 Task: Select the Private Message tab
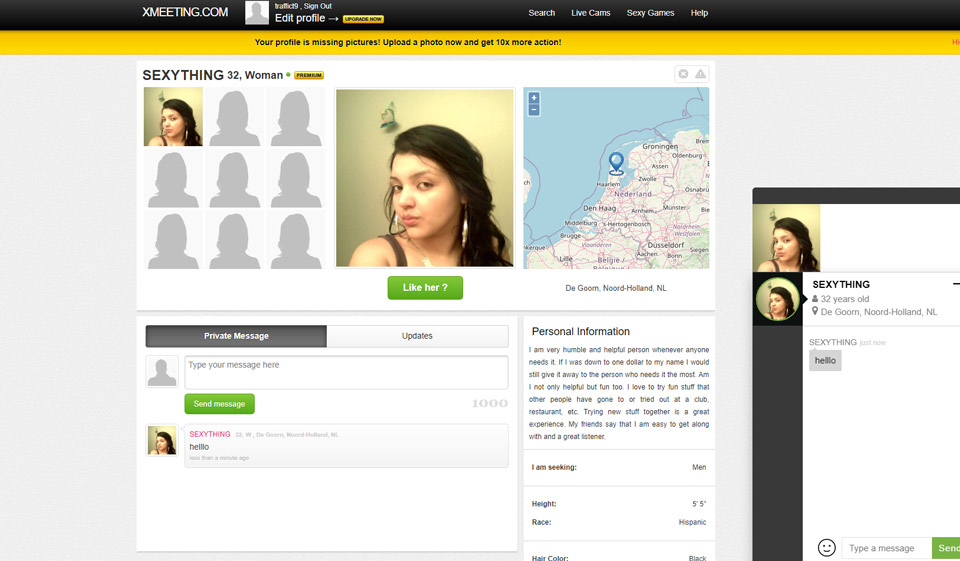click(x=236, y=336)
